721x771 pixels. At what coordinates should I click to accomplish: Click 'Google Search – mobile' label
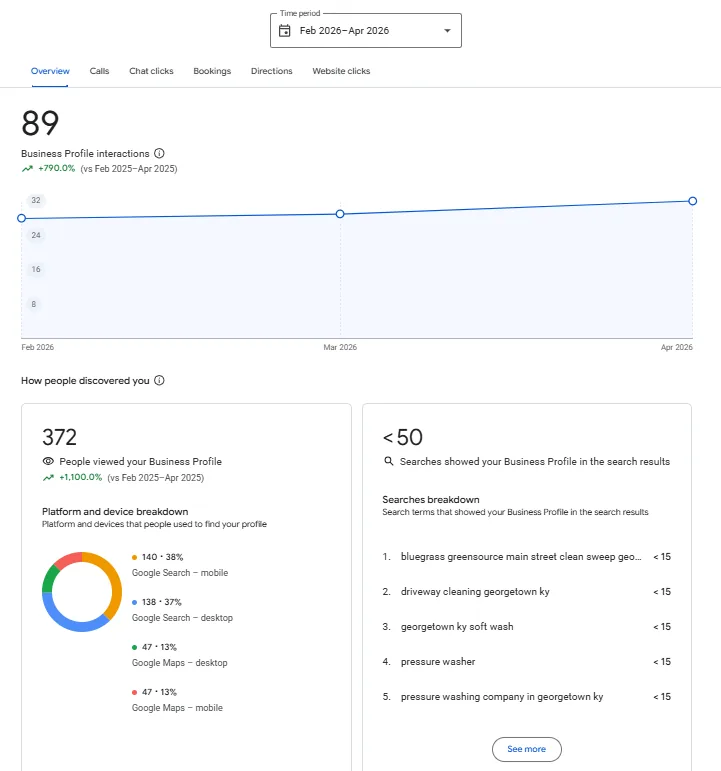[180, 573]
